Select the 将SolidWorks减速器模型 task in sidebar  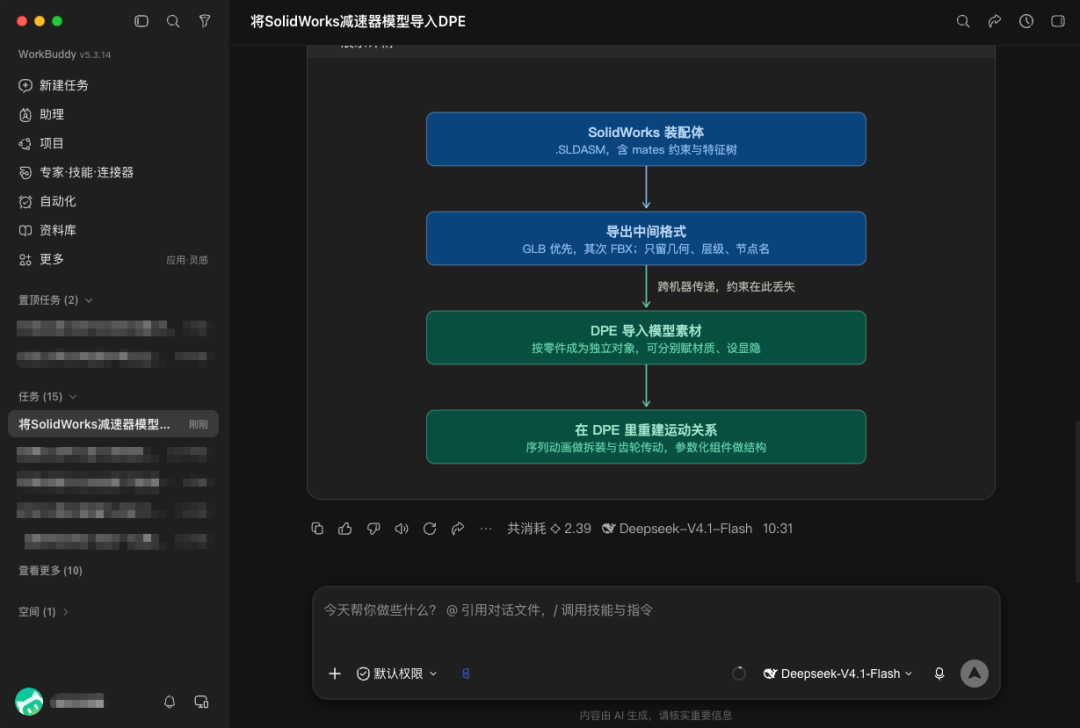tap(113, 424)
